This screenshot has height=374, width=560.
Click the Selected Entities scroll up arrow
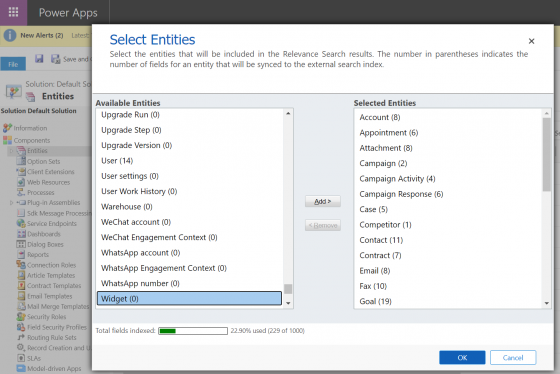(546, 114)
